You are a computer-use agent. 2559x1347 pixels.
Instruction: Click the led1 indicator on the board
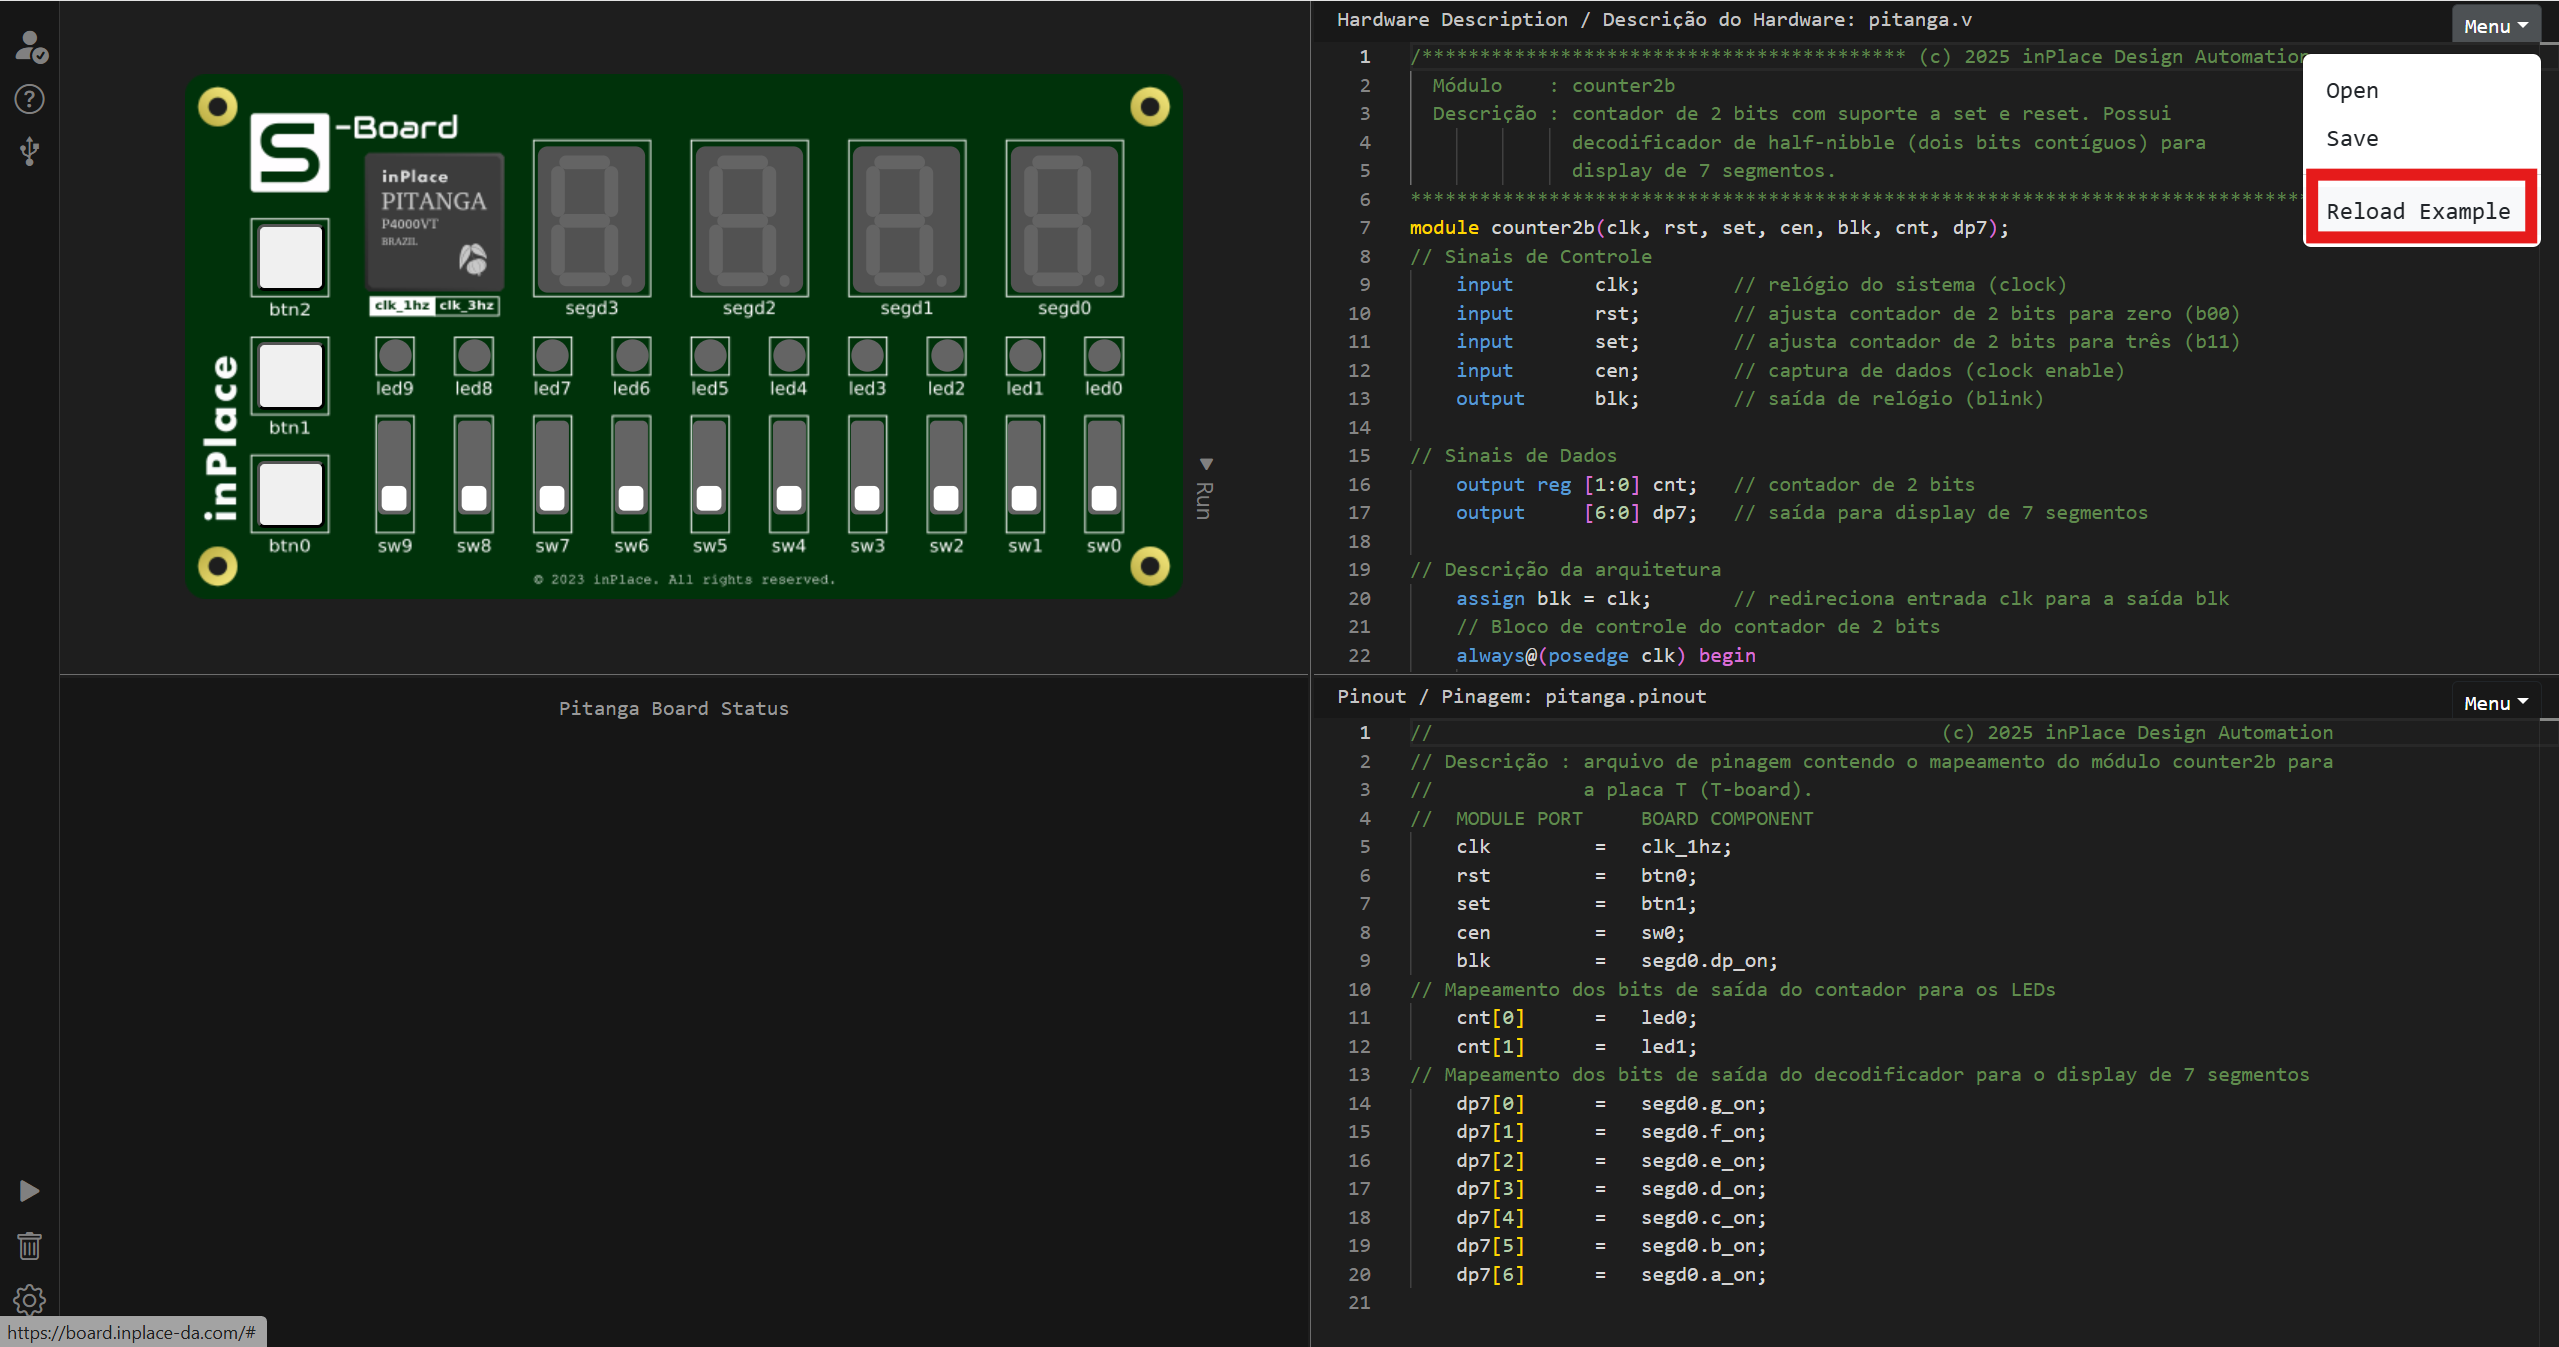point(1025,355)
